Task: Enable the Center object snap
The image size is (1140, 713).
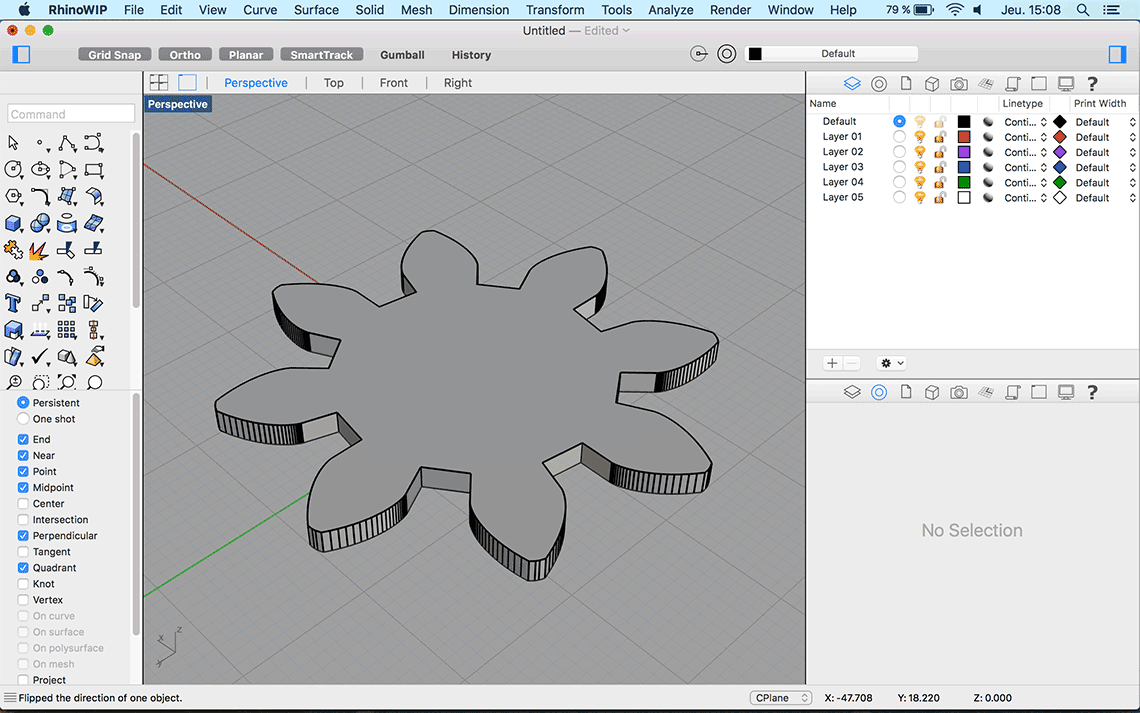Action: (x=23, y=504)
